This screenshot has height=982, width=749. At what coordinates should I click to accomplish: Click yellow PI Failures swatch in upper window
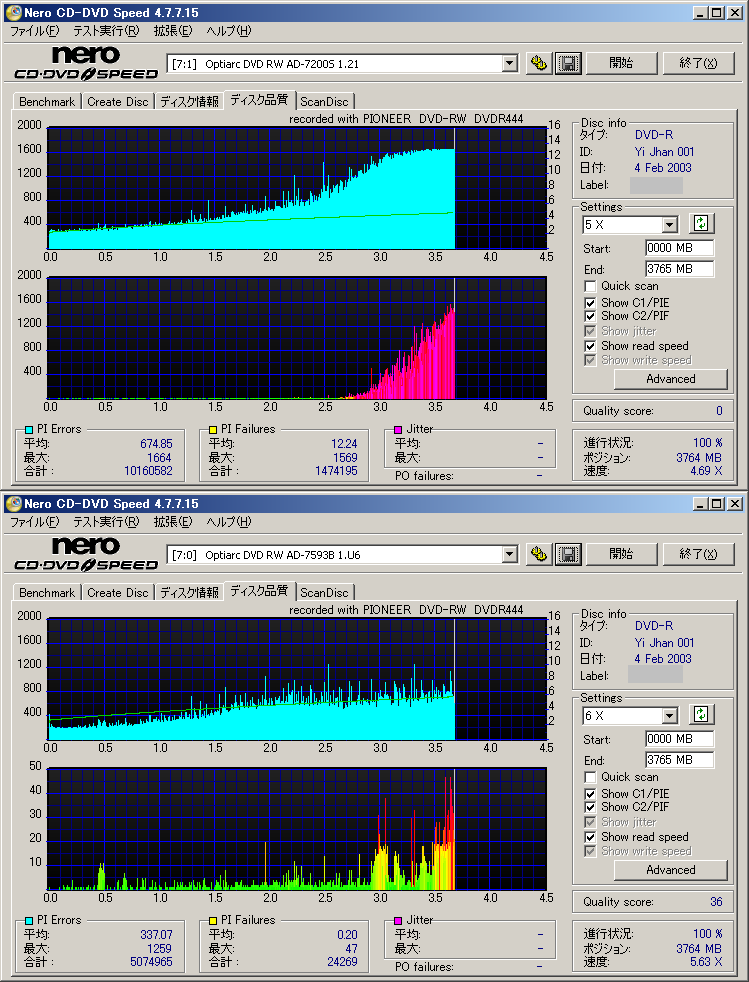(213, 430)
